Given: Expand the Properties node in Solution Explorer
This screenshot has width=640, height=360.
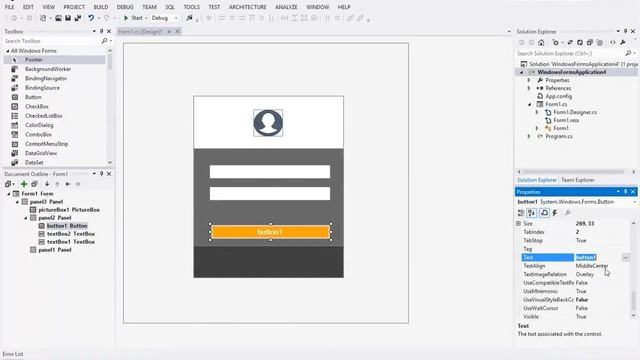Looking at the screenshot, I should click(529, 80).
